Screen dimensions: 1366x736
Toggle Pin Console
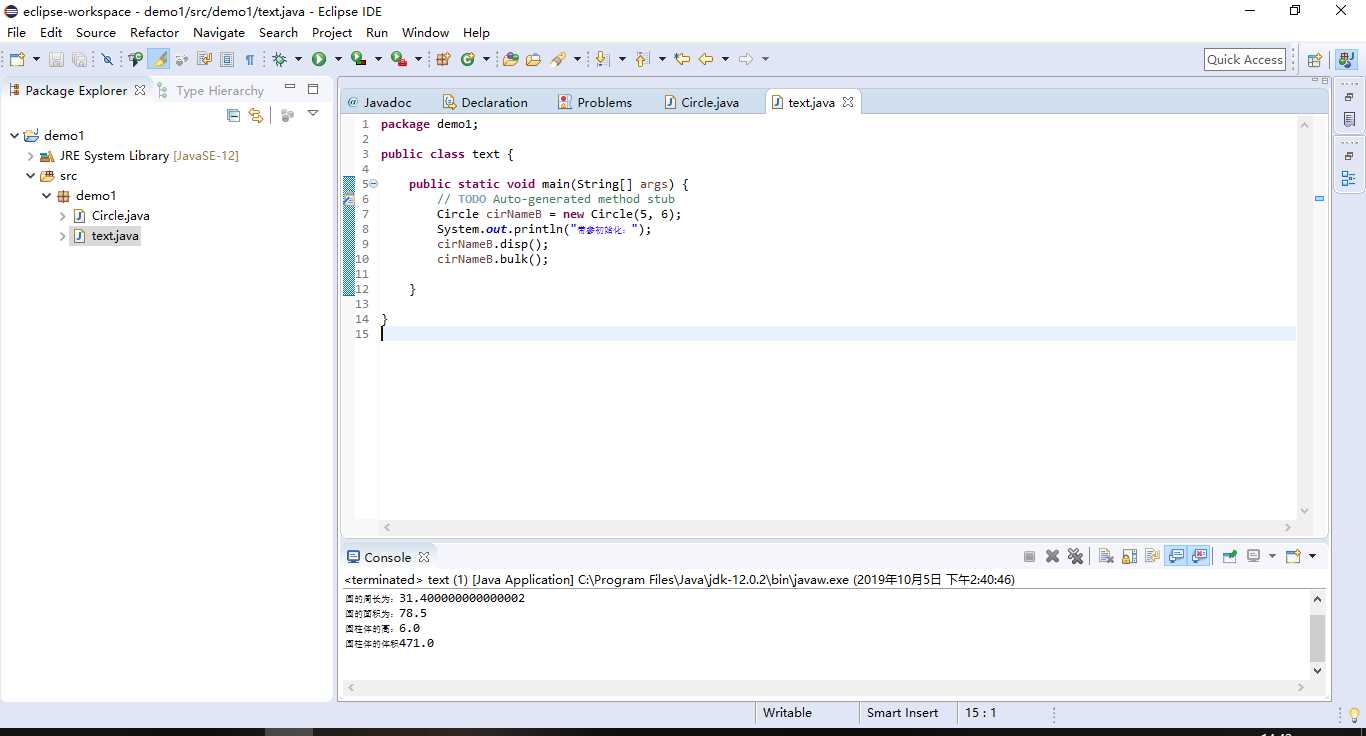tap(1230, 557)
